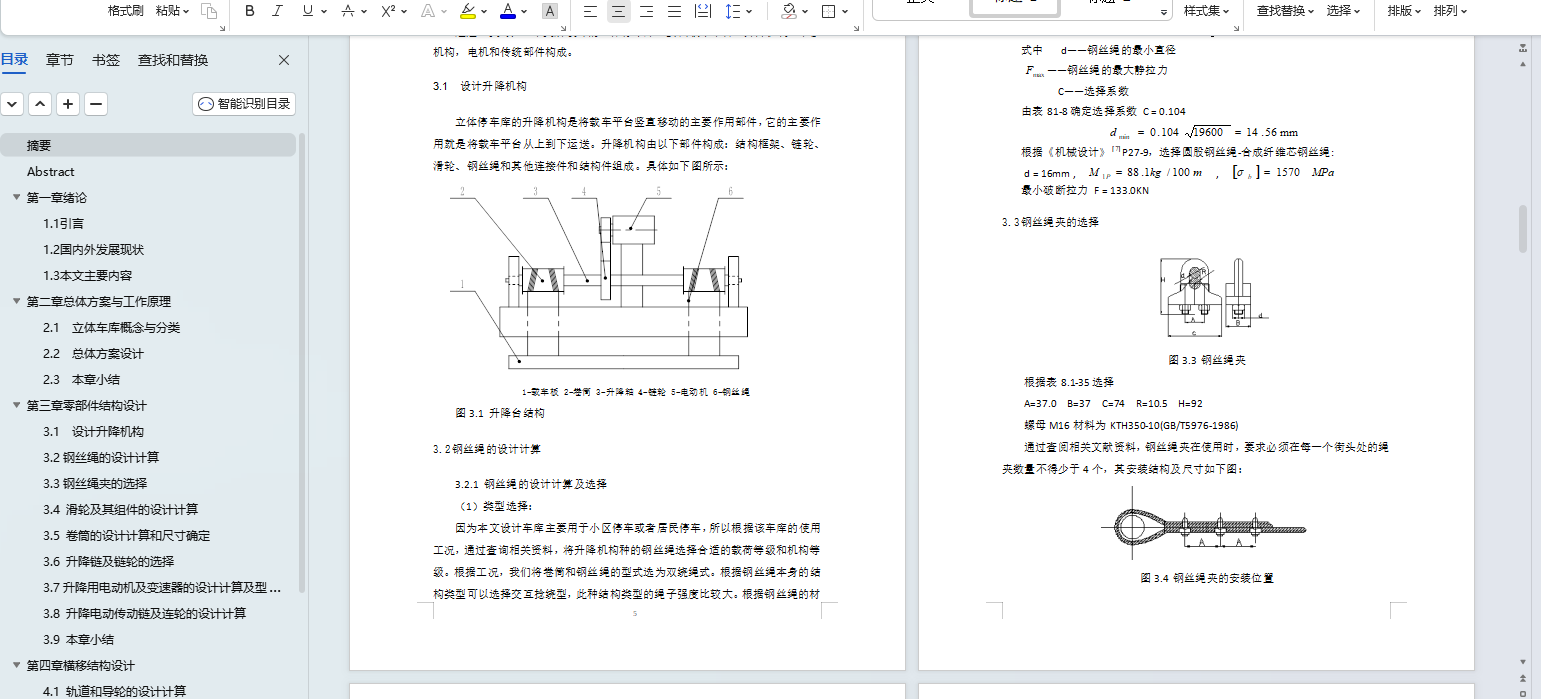The height and width of the screenshot is (699, 1541).
Task: Click the minus button in outline pane
Action: [96, 104]
